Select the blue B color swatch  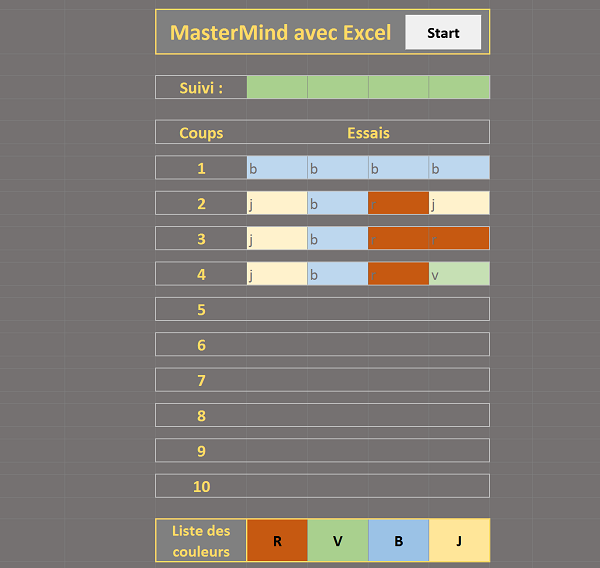pyautogui.click(x=398, y=540)
